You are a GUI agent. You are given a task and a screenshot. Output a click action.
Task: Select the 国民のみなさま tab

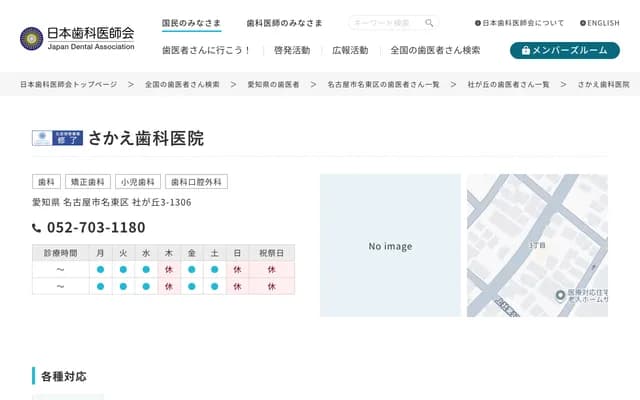coord(193,23)
